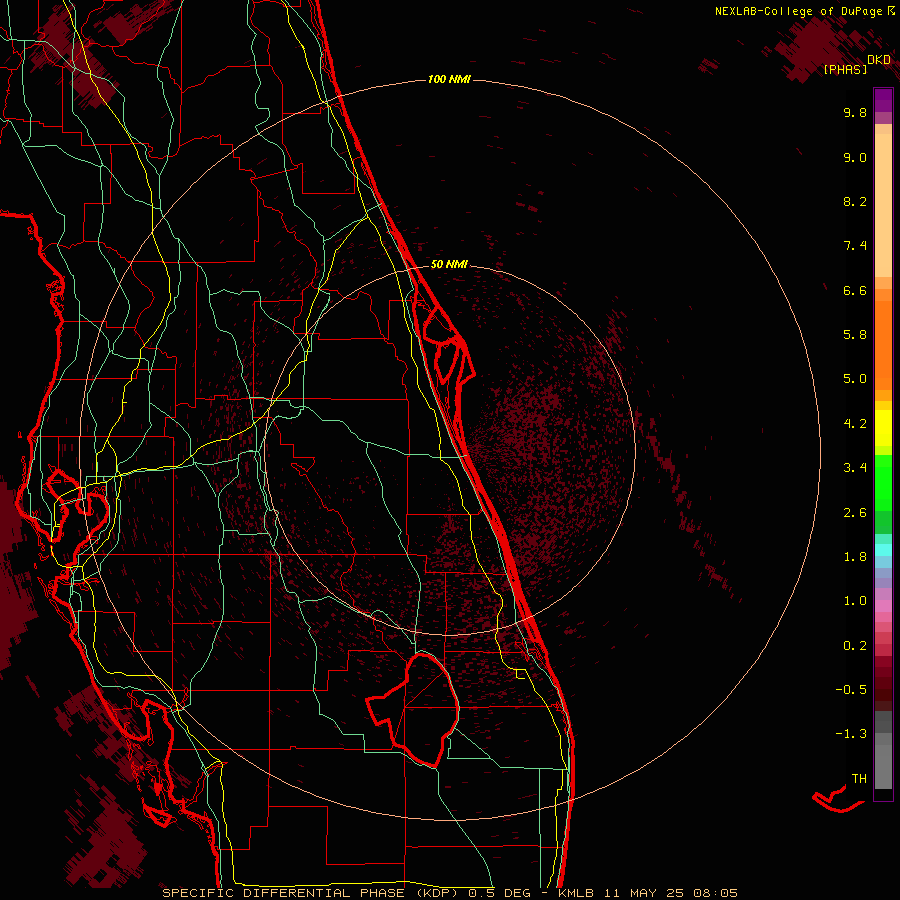This screenshot has height=900, width=900.
Task: Click the Lake Okeechobee outline on the map
Action: pyautogui.click(x=413, y=709)
